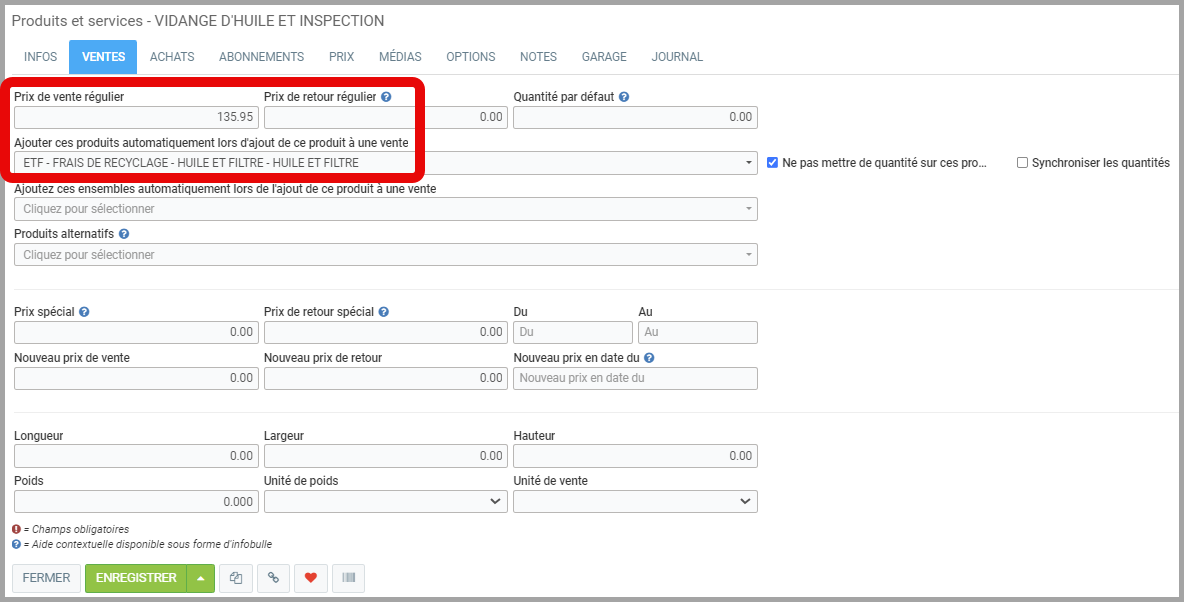Click help icon next to Produits alternatifs
This screenshot has height=602, width=1184.
pyautogui.click(x=124, y=234)
